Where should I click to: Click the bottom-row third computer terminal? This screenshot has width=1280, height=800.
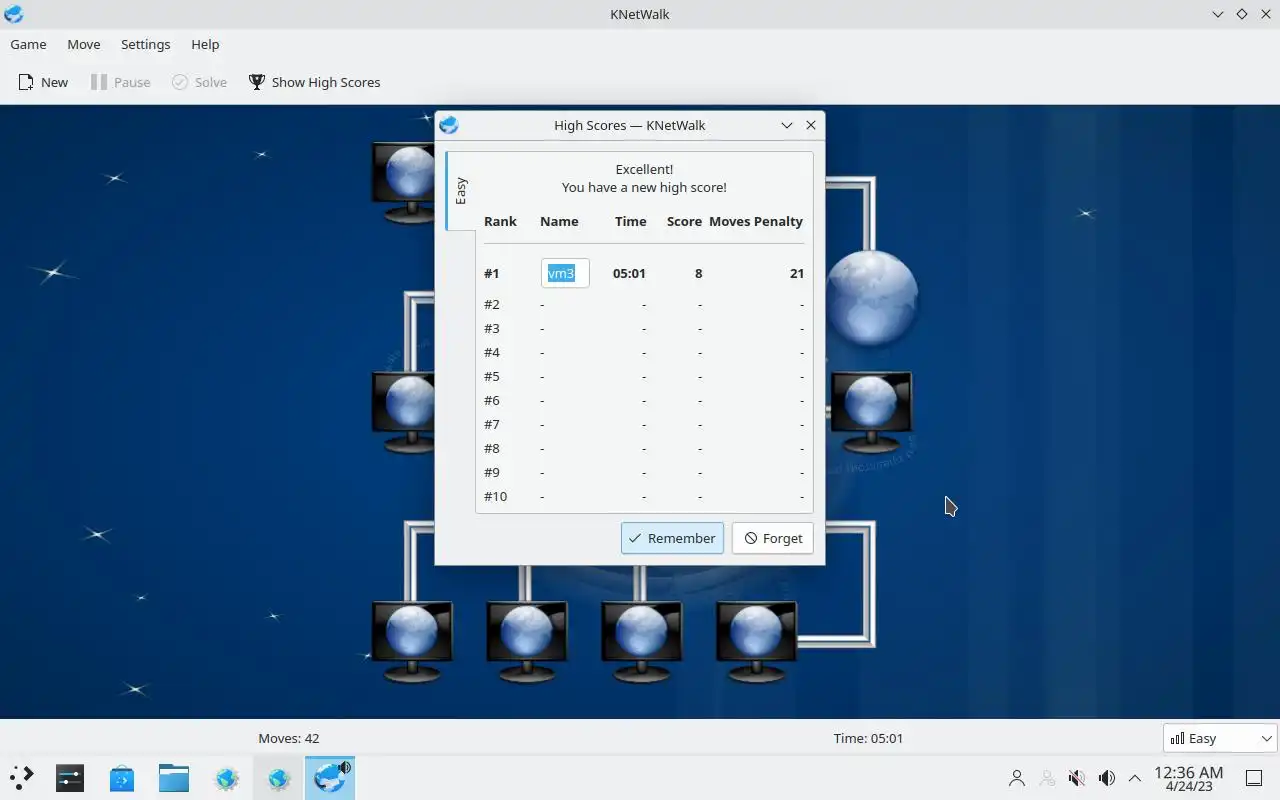pos(641,642)
